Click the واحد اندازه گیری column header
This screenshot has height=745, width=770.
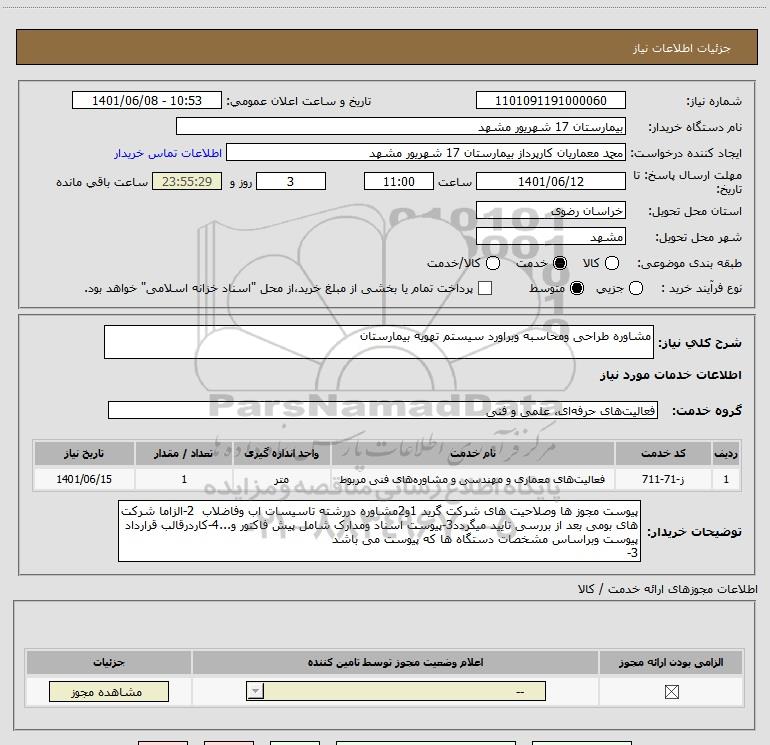pyautogui.click(x=281, y=453)
